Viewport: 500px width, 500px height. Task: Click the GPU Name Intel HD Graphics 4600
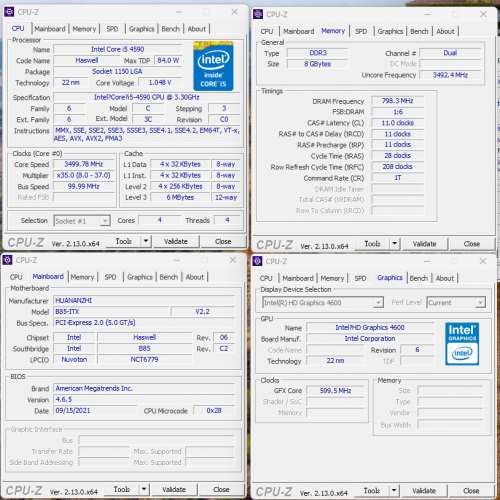tap(370, 327)
